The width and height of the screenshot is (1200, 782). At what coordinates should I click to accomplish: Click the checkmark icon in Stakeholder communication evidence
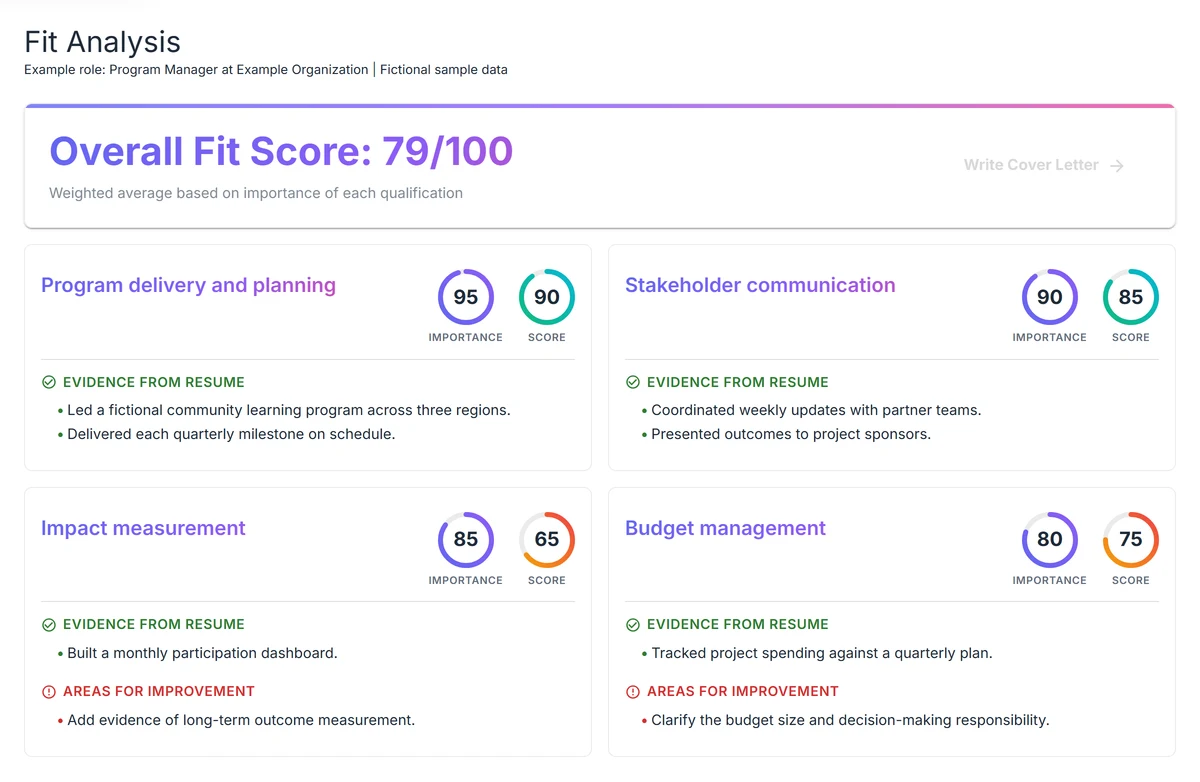pyautogui.click(x=632, y=382)
